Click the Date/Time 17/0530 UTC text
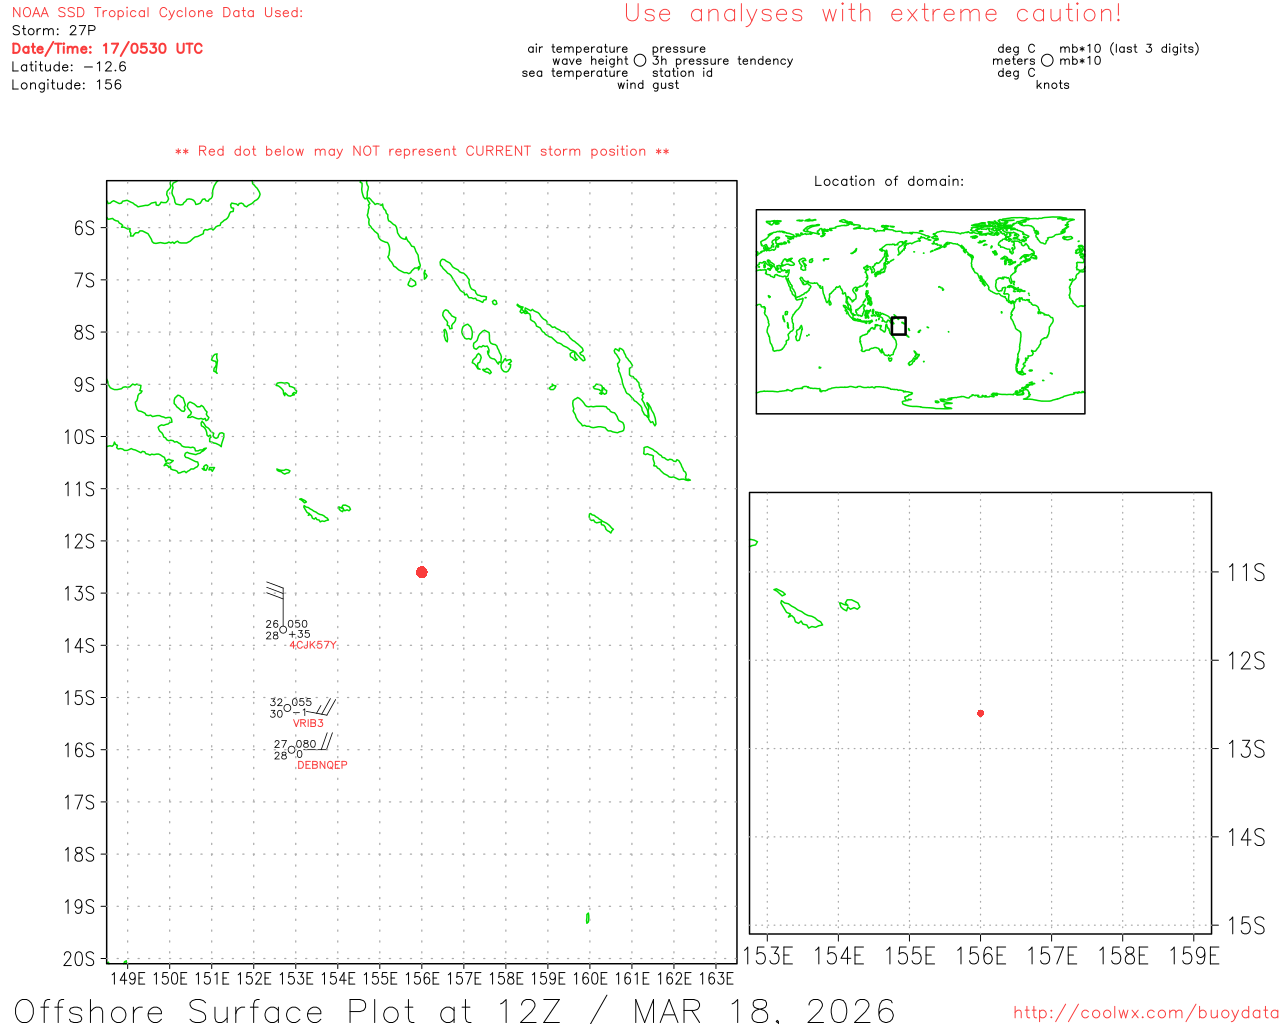 pos(107,48)
